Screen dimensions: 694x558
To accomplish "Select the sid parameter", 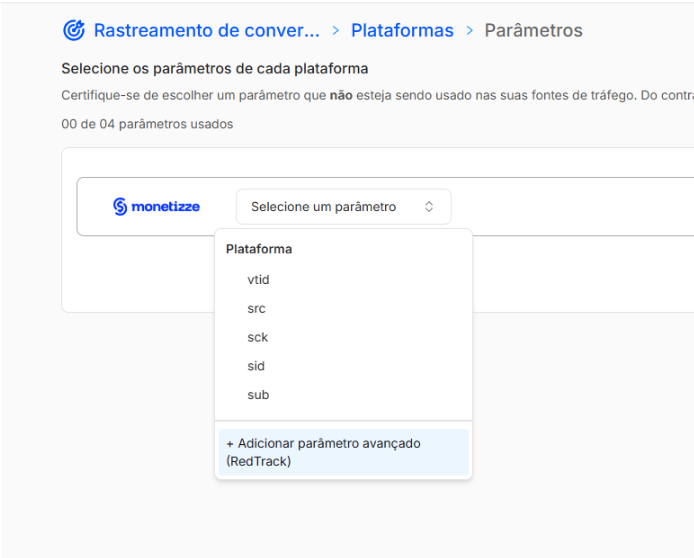I will tap(256, 366).
